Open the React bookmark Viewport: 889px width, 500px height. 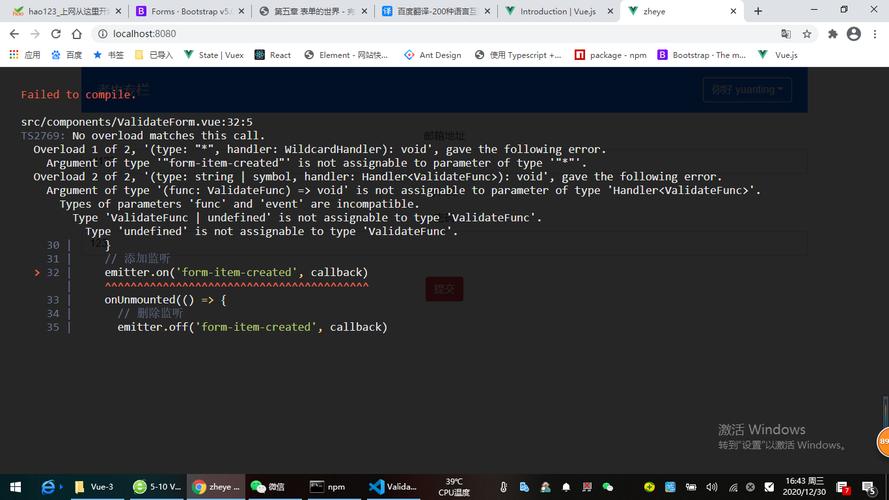273,55
